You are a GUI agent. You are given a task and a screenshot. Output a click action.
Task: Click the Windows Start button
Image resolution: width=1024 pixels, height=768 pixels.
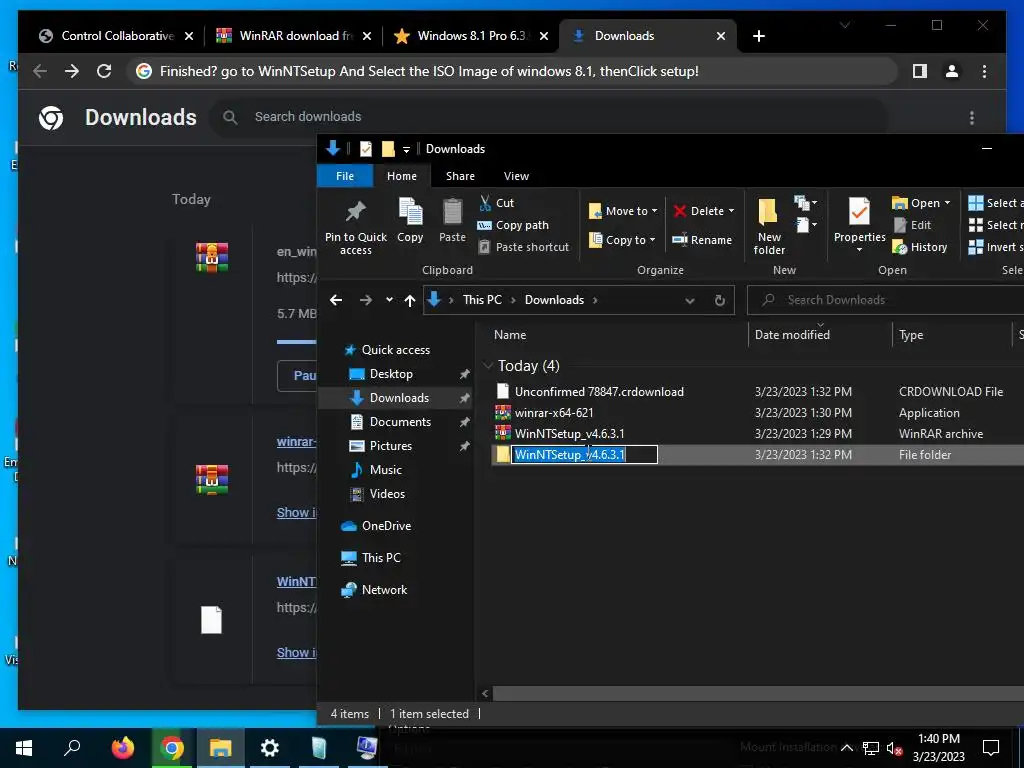(24, 747)
